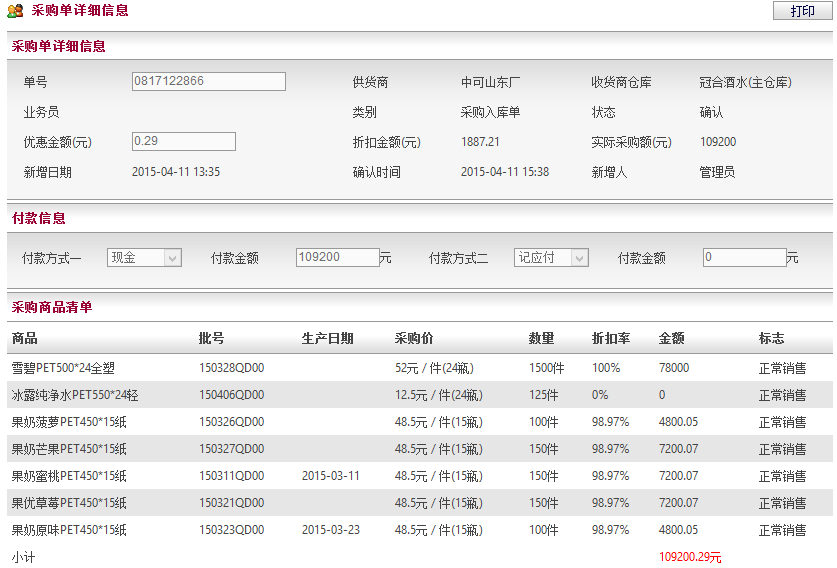The image size is (837, 568).
Task: Click the 优惠金额 field showing 0.29
Action: tap(184, 141)
